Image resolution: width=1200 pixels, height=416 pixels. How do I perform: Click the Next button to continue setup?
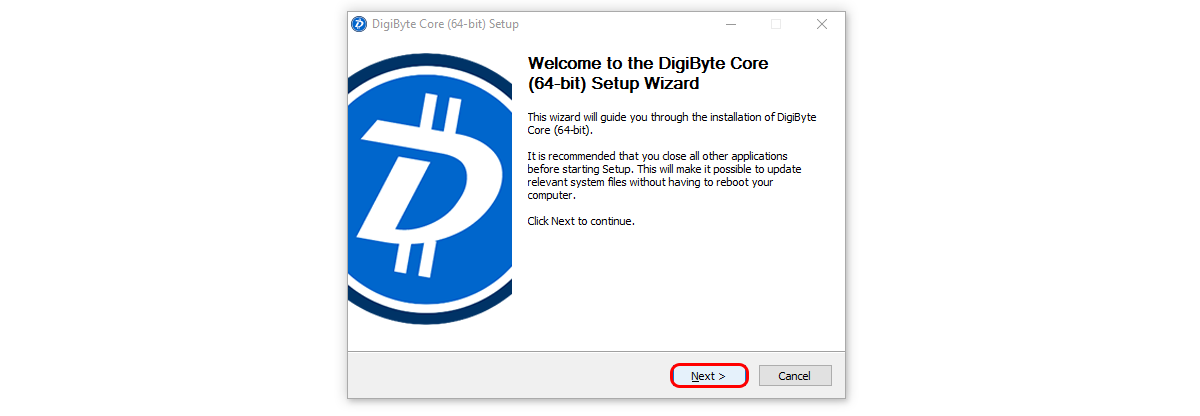pyautogui.click(x=709, y=376)
